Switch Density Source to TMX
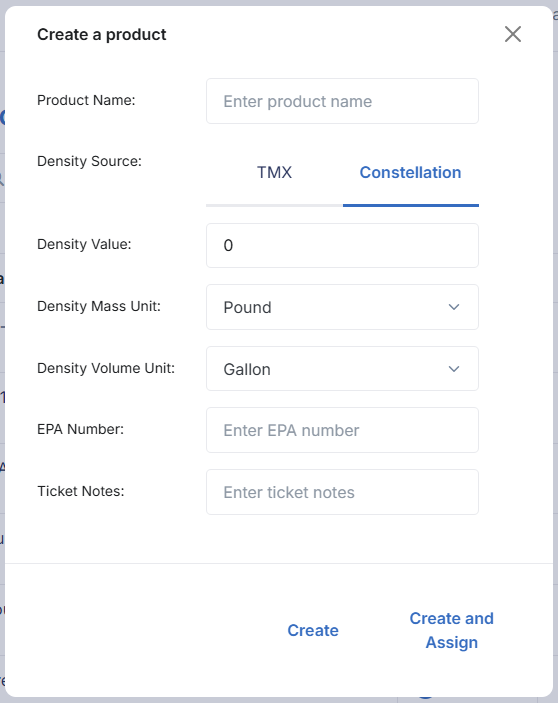The width and height of the screenshot is (558, 703). (274, 173)
